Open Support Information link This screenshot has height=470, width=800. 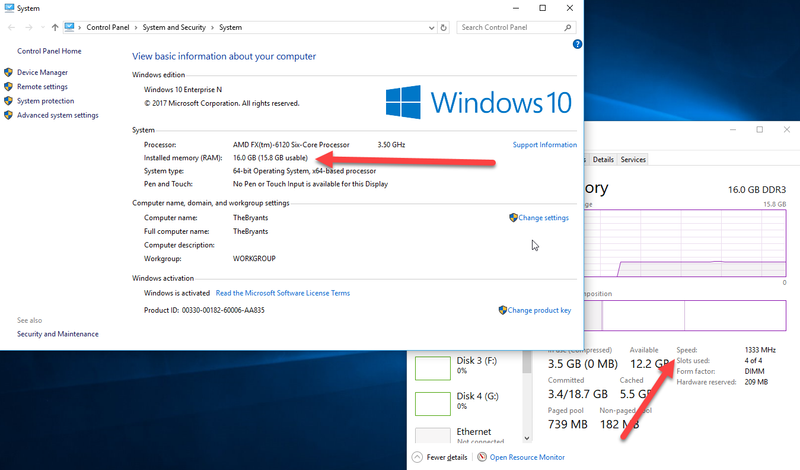pos(544,145)
